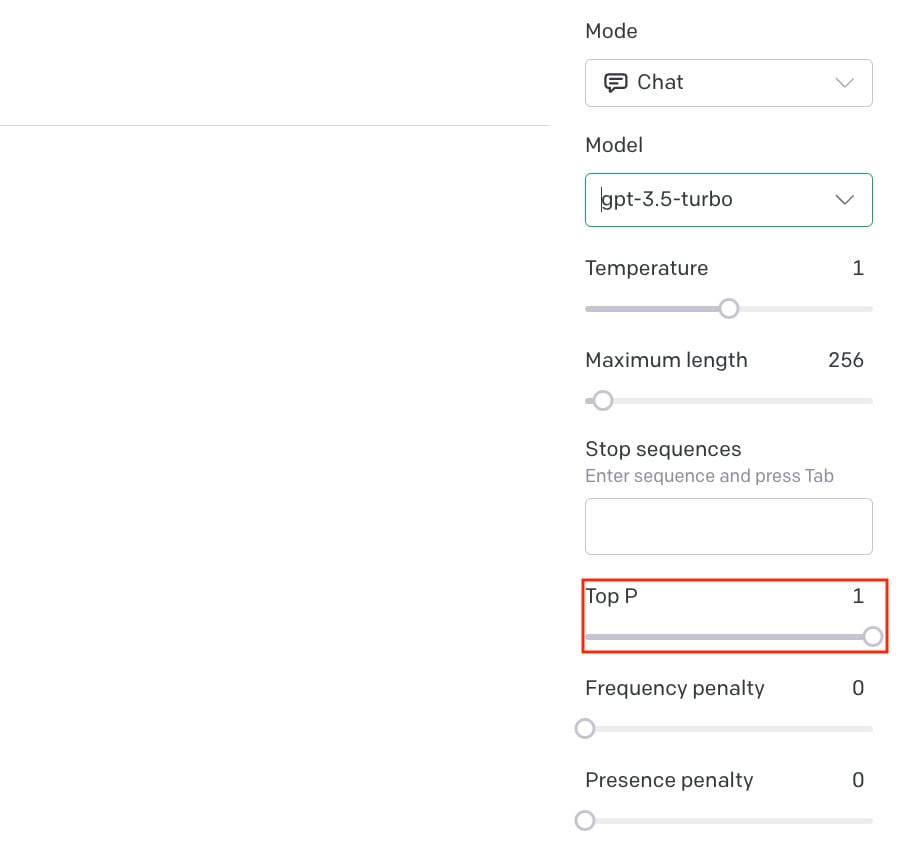Expand the Mode dropdown chevron
900x851 pixels.
[x=844, y=83]
